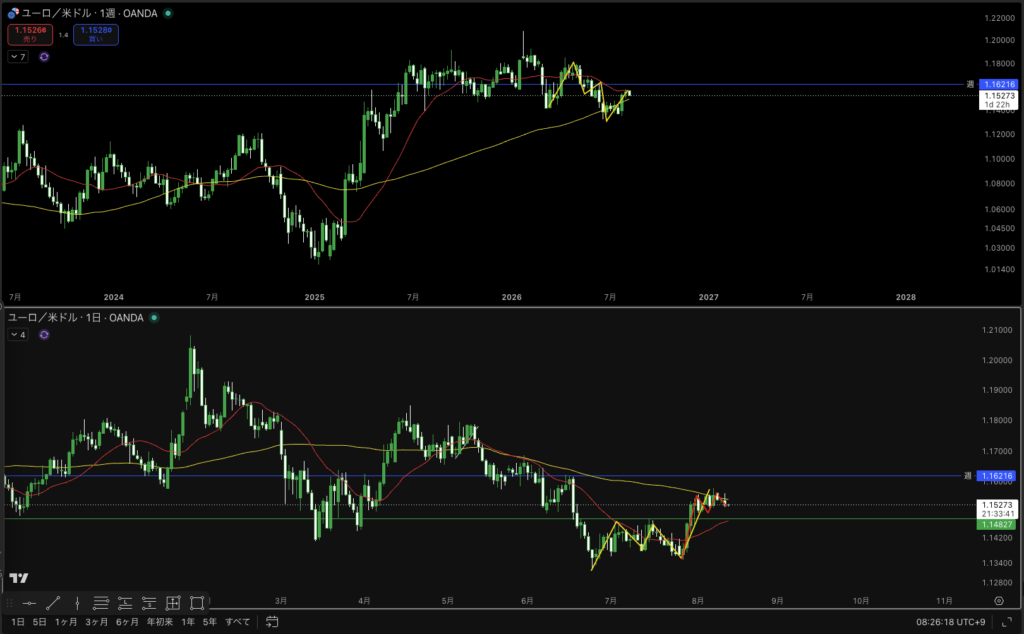Click market status dot on weekly chart
Image resolution: width=1024 pixels, height=634 pixels.
coord(168,13)
